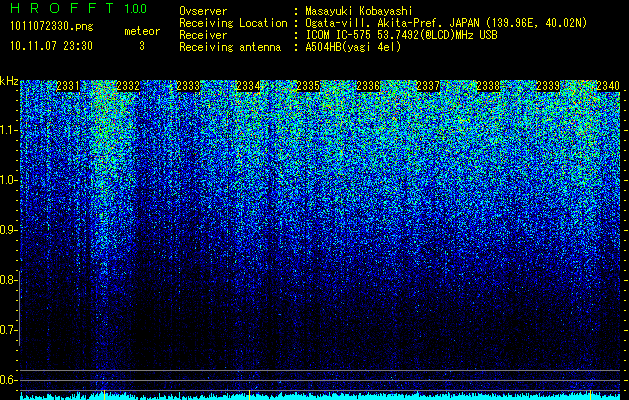Click the meteor count 3
This screenshot has width=629, height=400.
click(x=142, y=46)
